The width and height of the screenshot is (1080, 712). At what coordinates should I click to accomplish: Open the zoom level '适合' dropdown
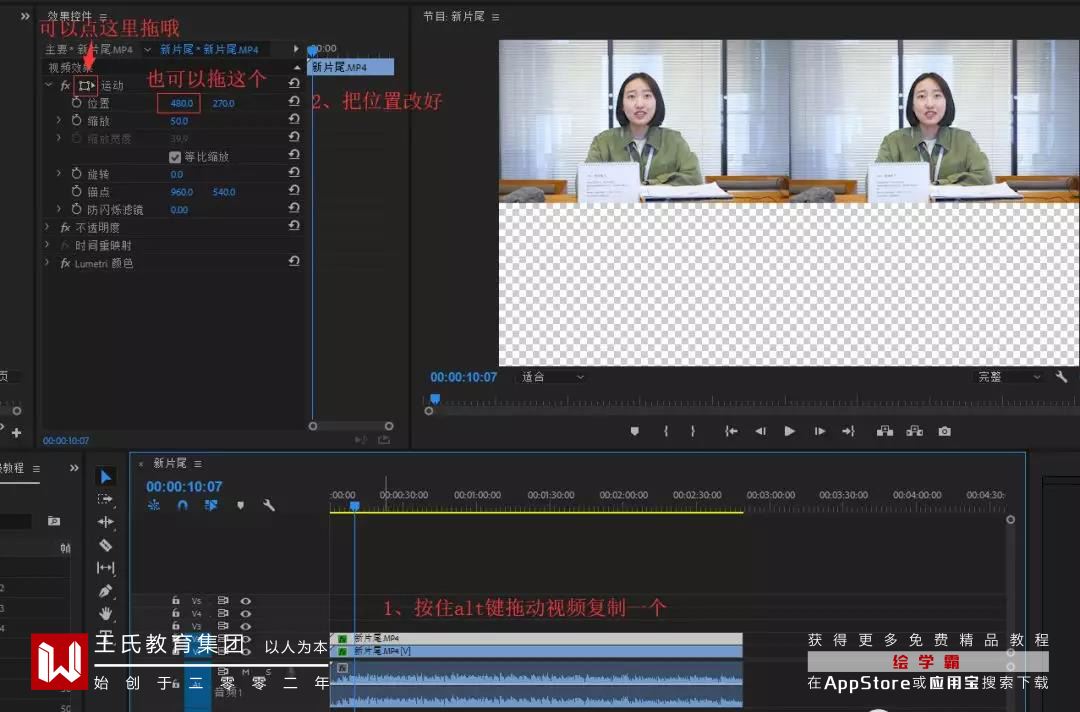click(x=552, y=377)
